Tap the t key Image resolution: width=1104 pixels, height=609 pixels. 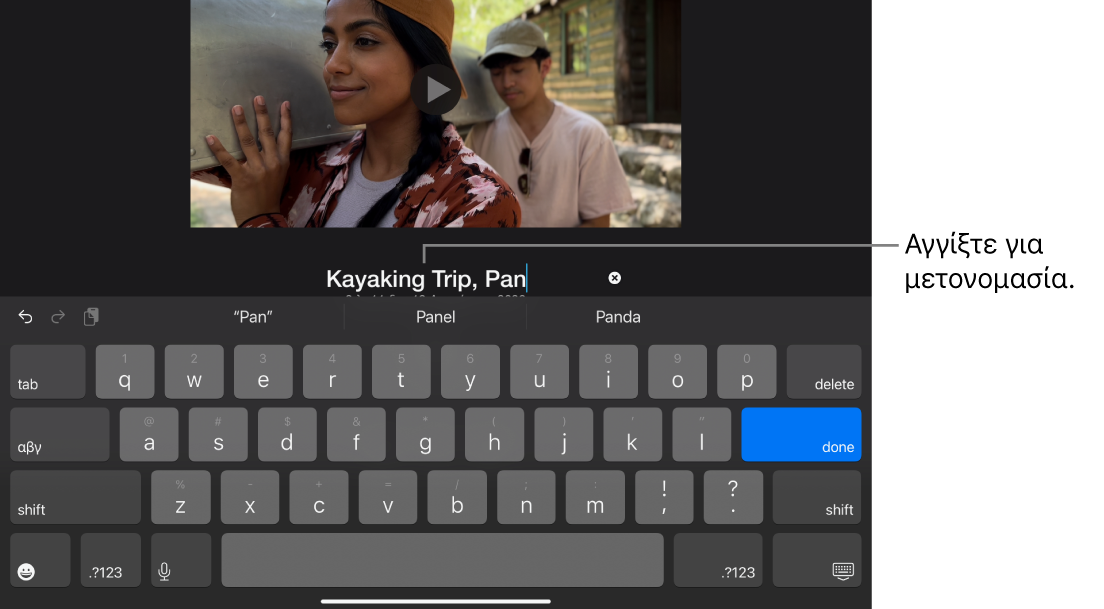pyautogui.click(x=401, y=372)
